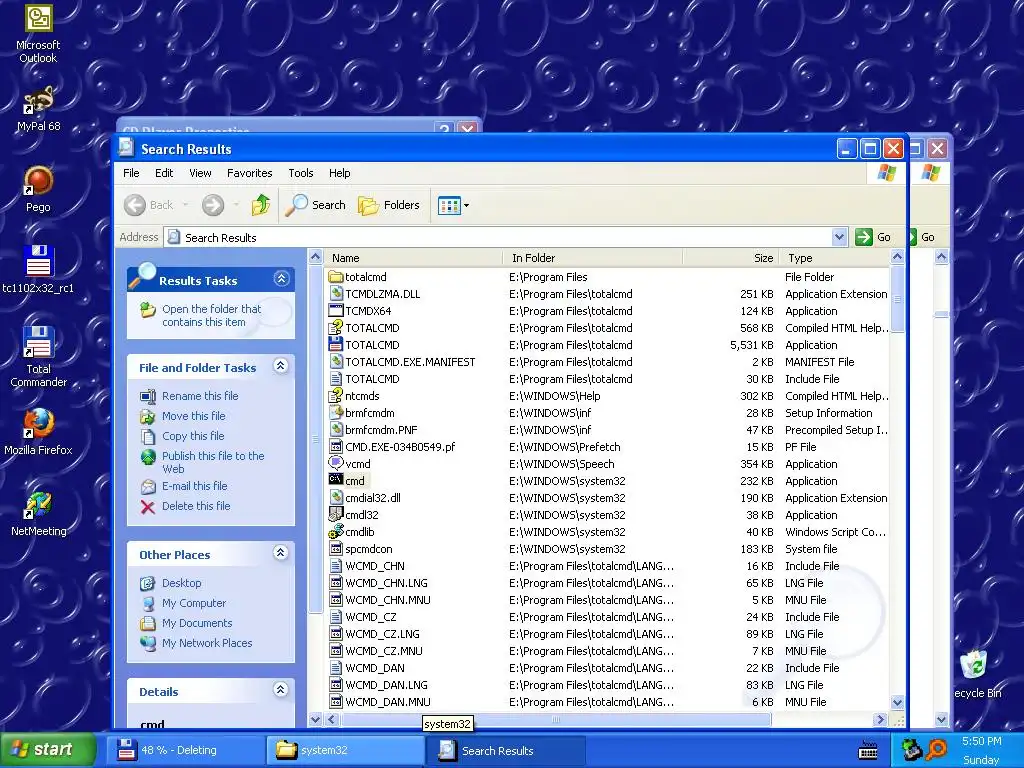Select ntcmds help file icon
The height and width of the screenshot is (768, 1024).
coord(336,396)
